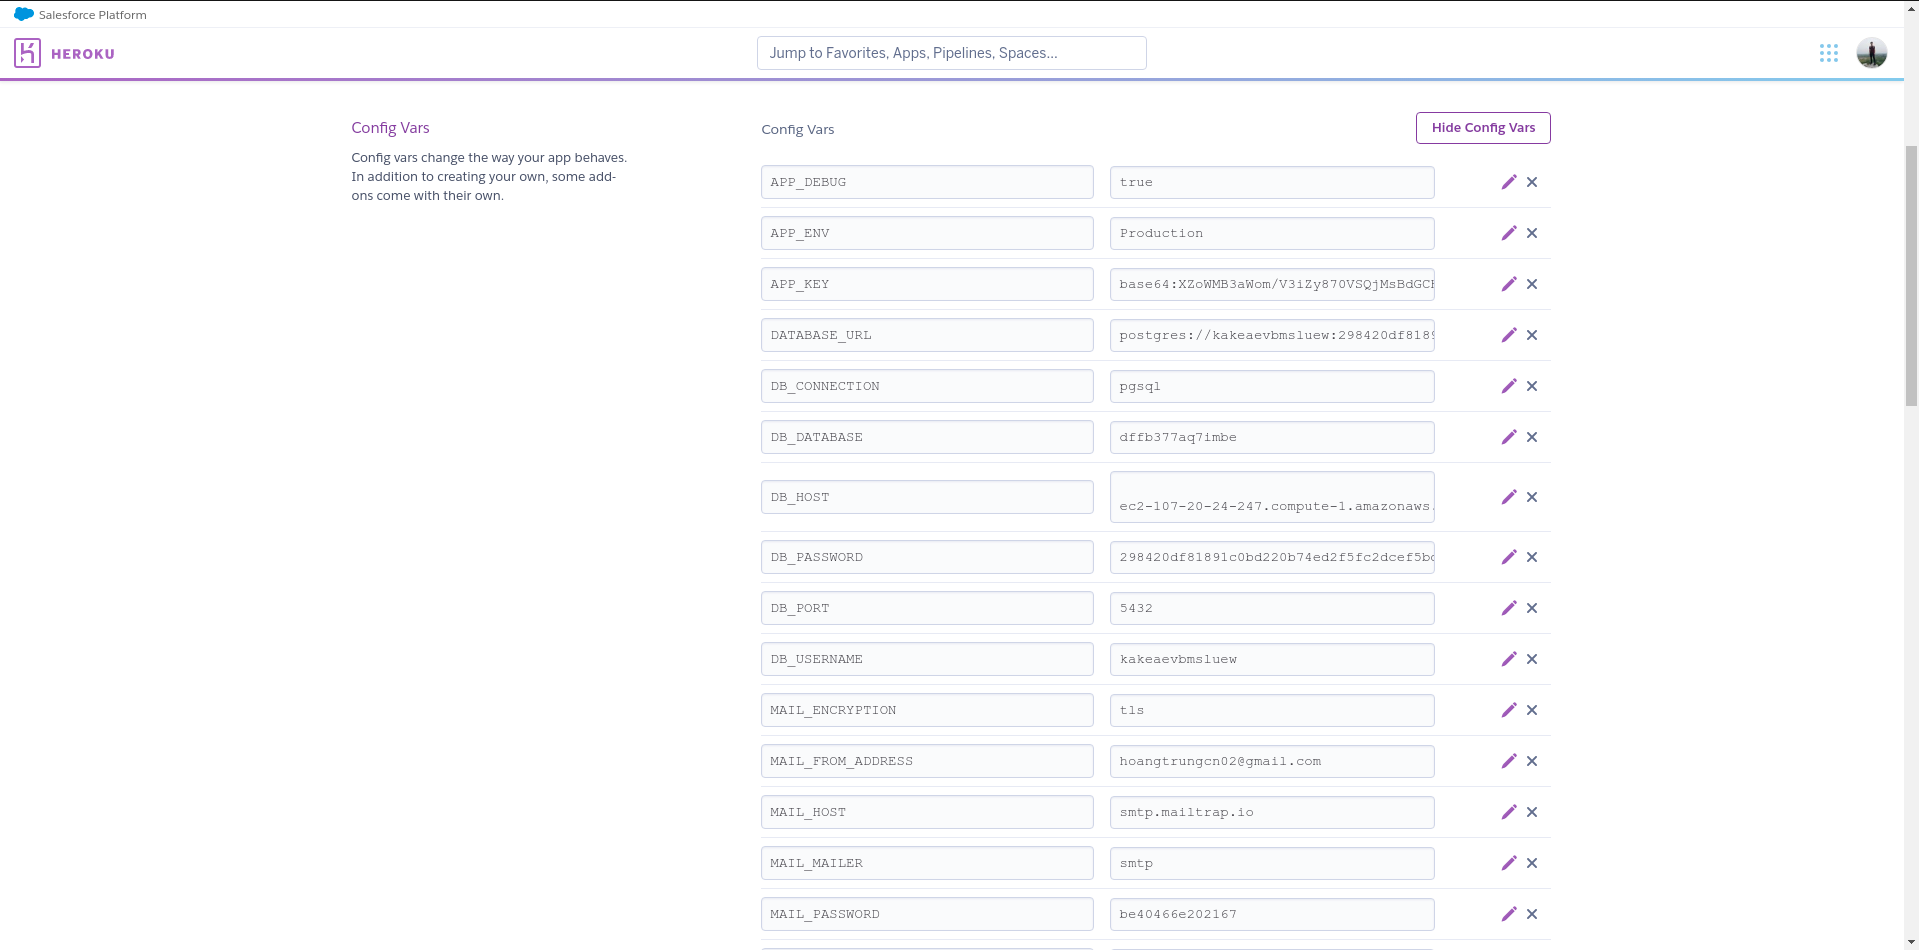Click the Hide Config Vars button
Image resolution: width=1919 pixels, height=950 pixels.
point(1482,127)
